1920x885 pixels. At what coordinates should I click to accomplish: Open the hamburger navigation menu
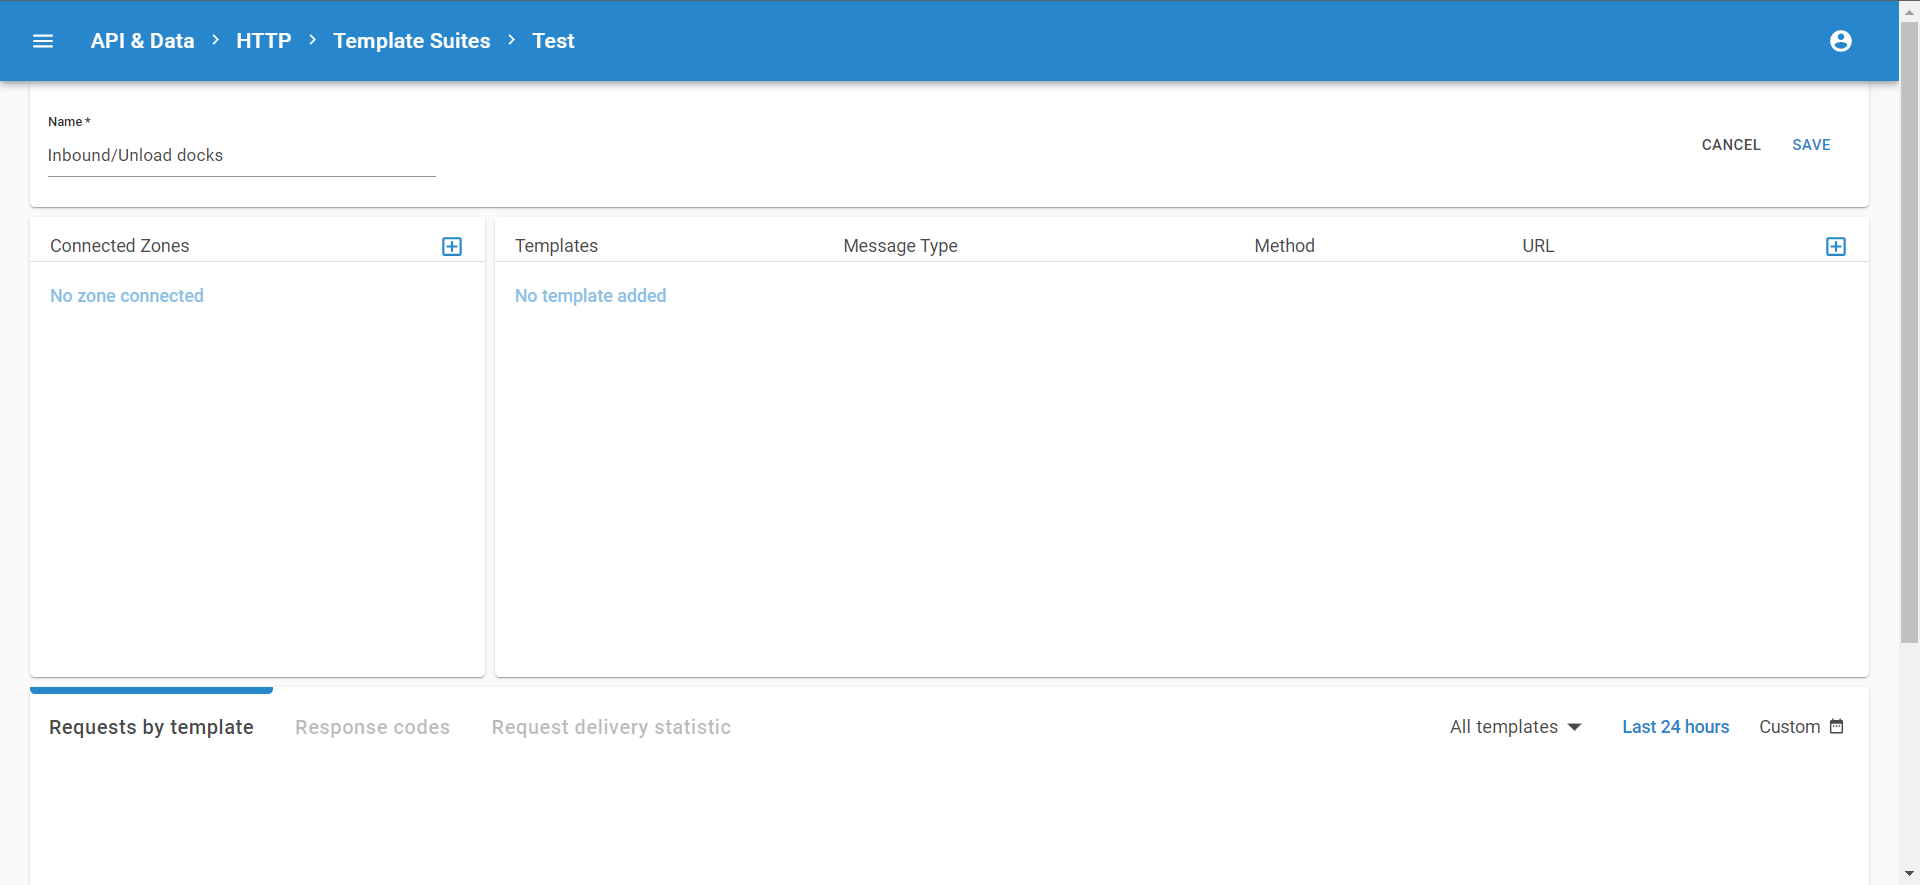[x=43, y=41]
